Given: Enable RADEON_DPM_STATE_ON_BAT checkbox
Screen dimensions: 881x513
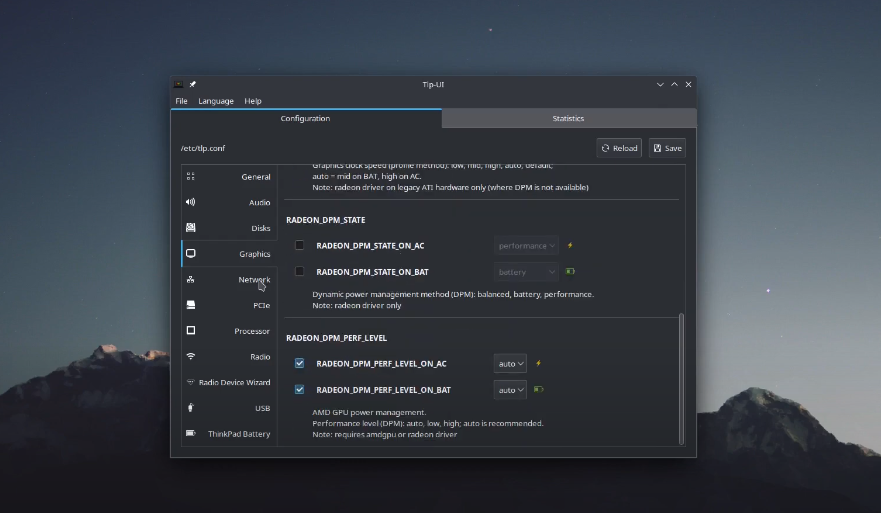Looking at the screenshot, I should 299,271.
